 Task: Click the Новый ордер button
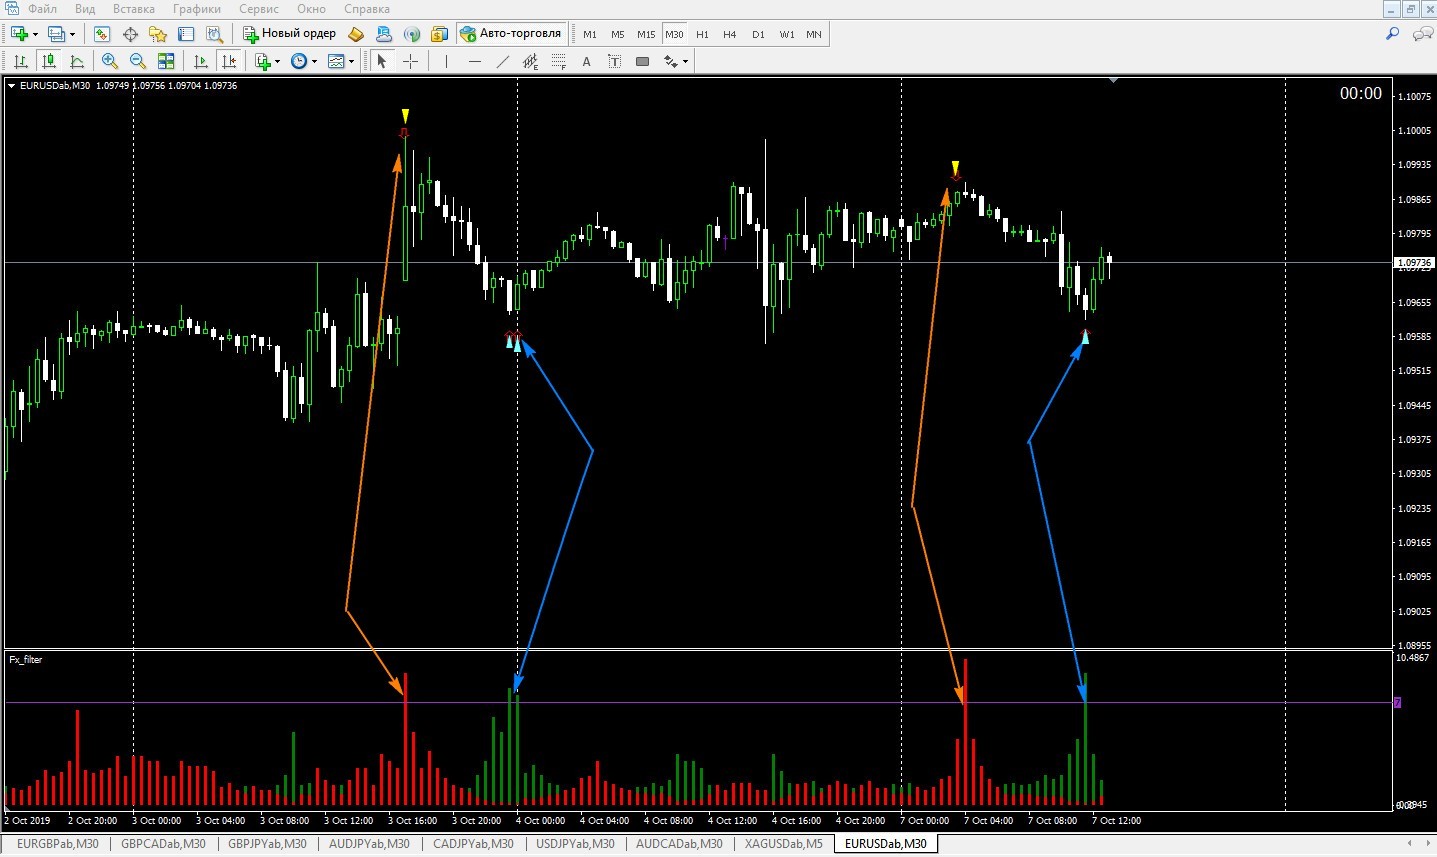tap(290, 34)
